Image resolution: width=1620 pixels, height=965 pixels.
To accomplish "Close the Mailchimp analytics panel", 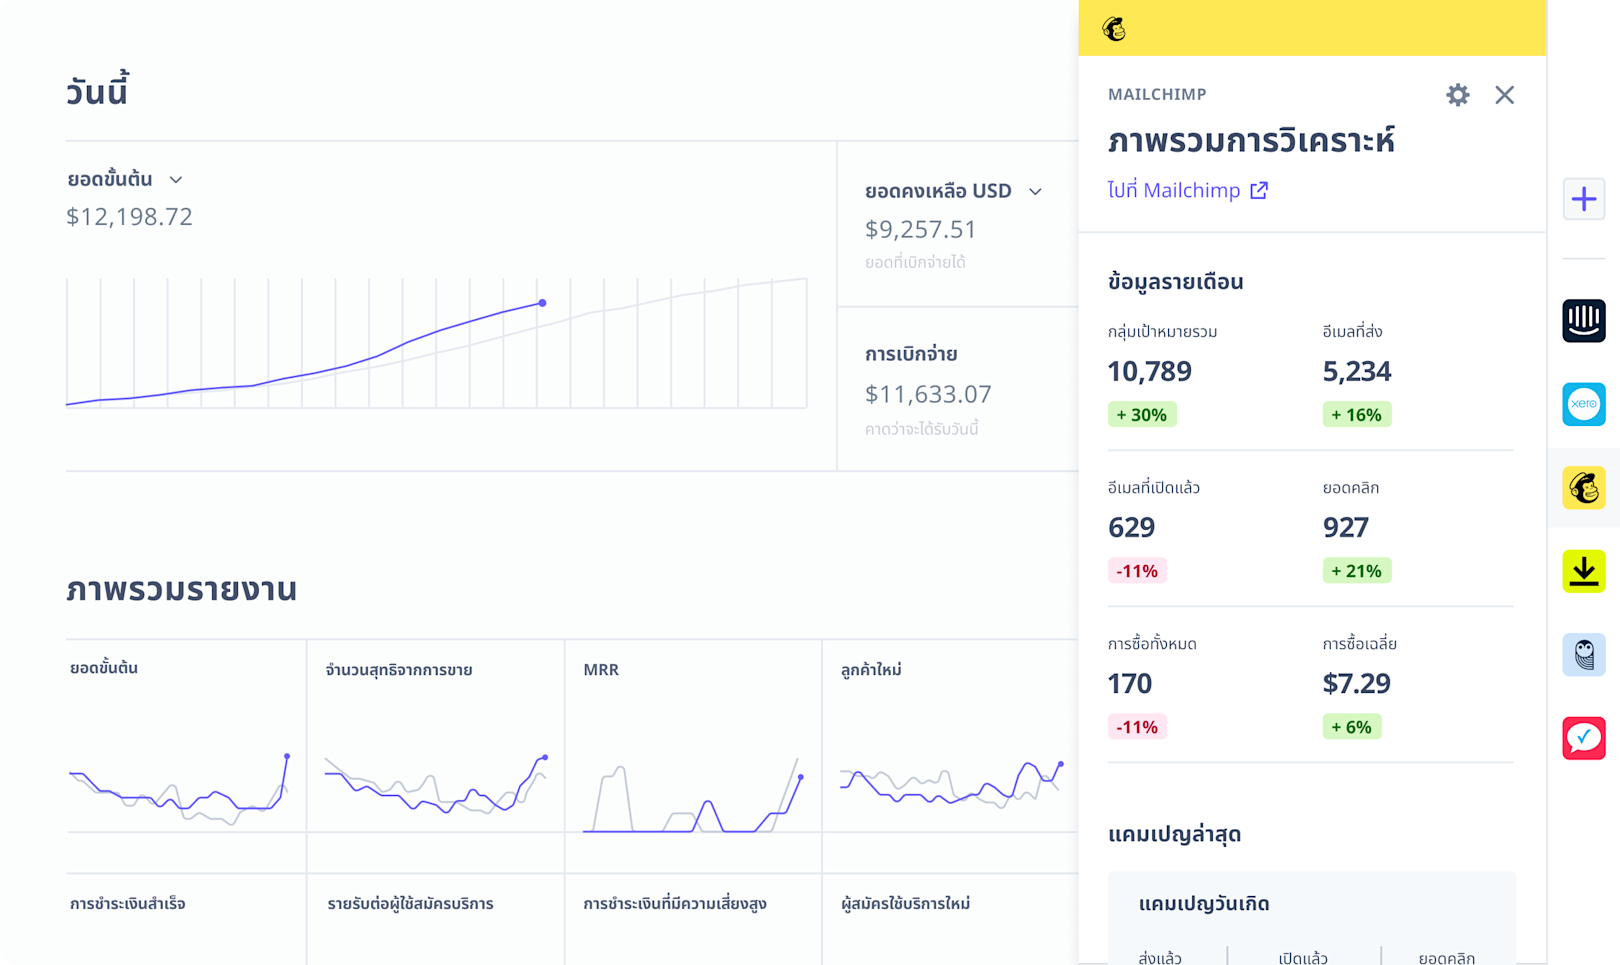I will coord(1504,95).
